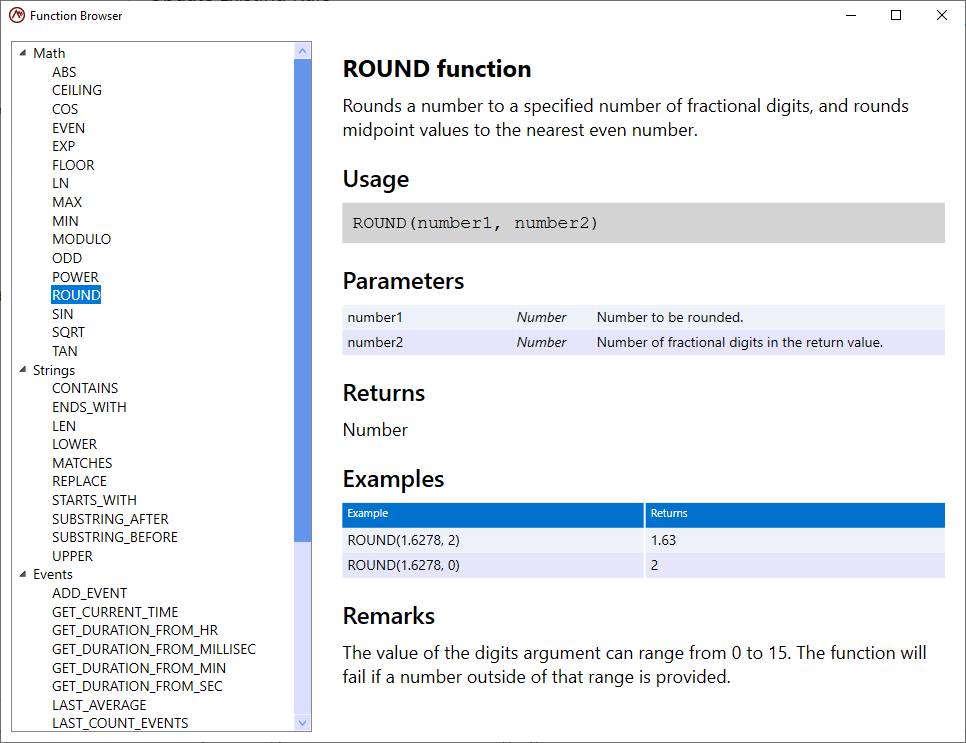Viewport: 966px width, 743px height.
Task: Select the LN function
Action: [x=60, y=184]
